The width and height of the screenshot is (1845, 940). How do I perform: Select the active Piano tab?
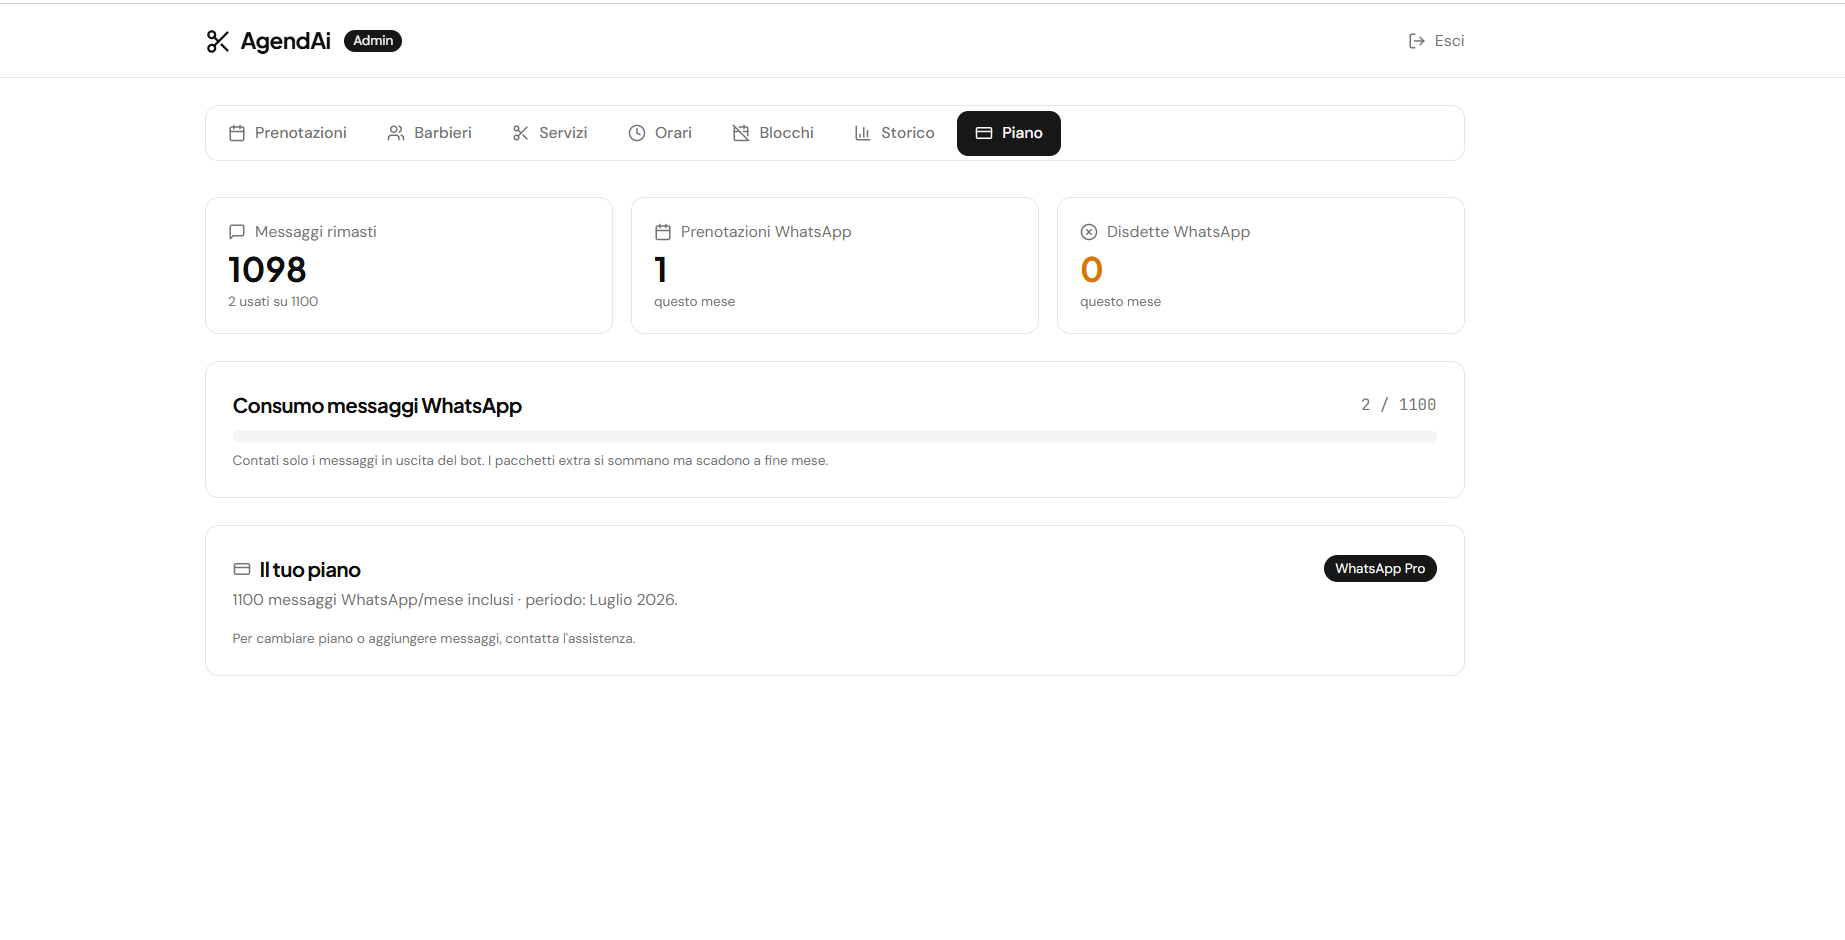[1009, 133]
